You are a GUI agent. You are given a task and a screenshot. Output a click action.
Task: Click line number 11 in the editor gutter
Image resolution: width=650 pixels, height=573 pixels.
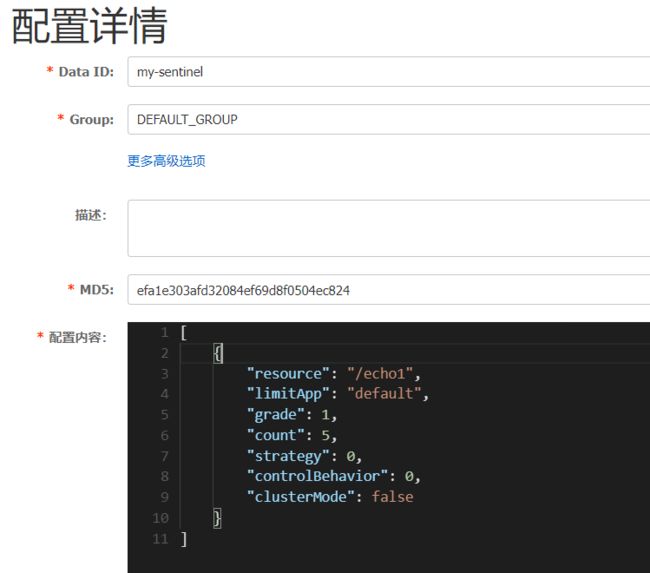(160, 539)
